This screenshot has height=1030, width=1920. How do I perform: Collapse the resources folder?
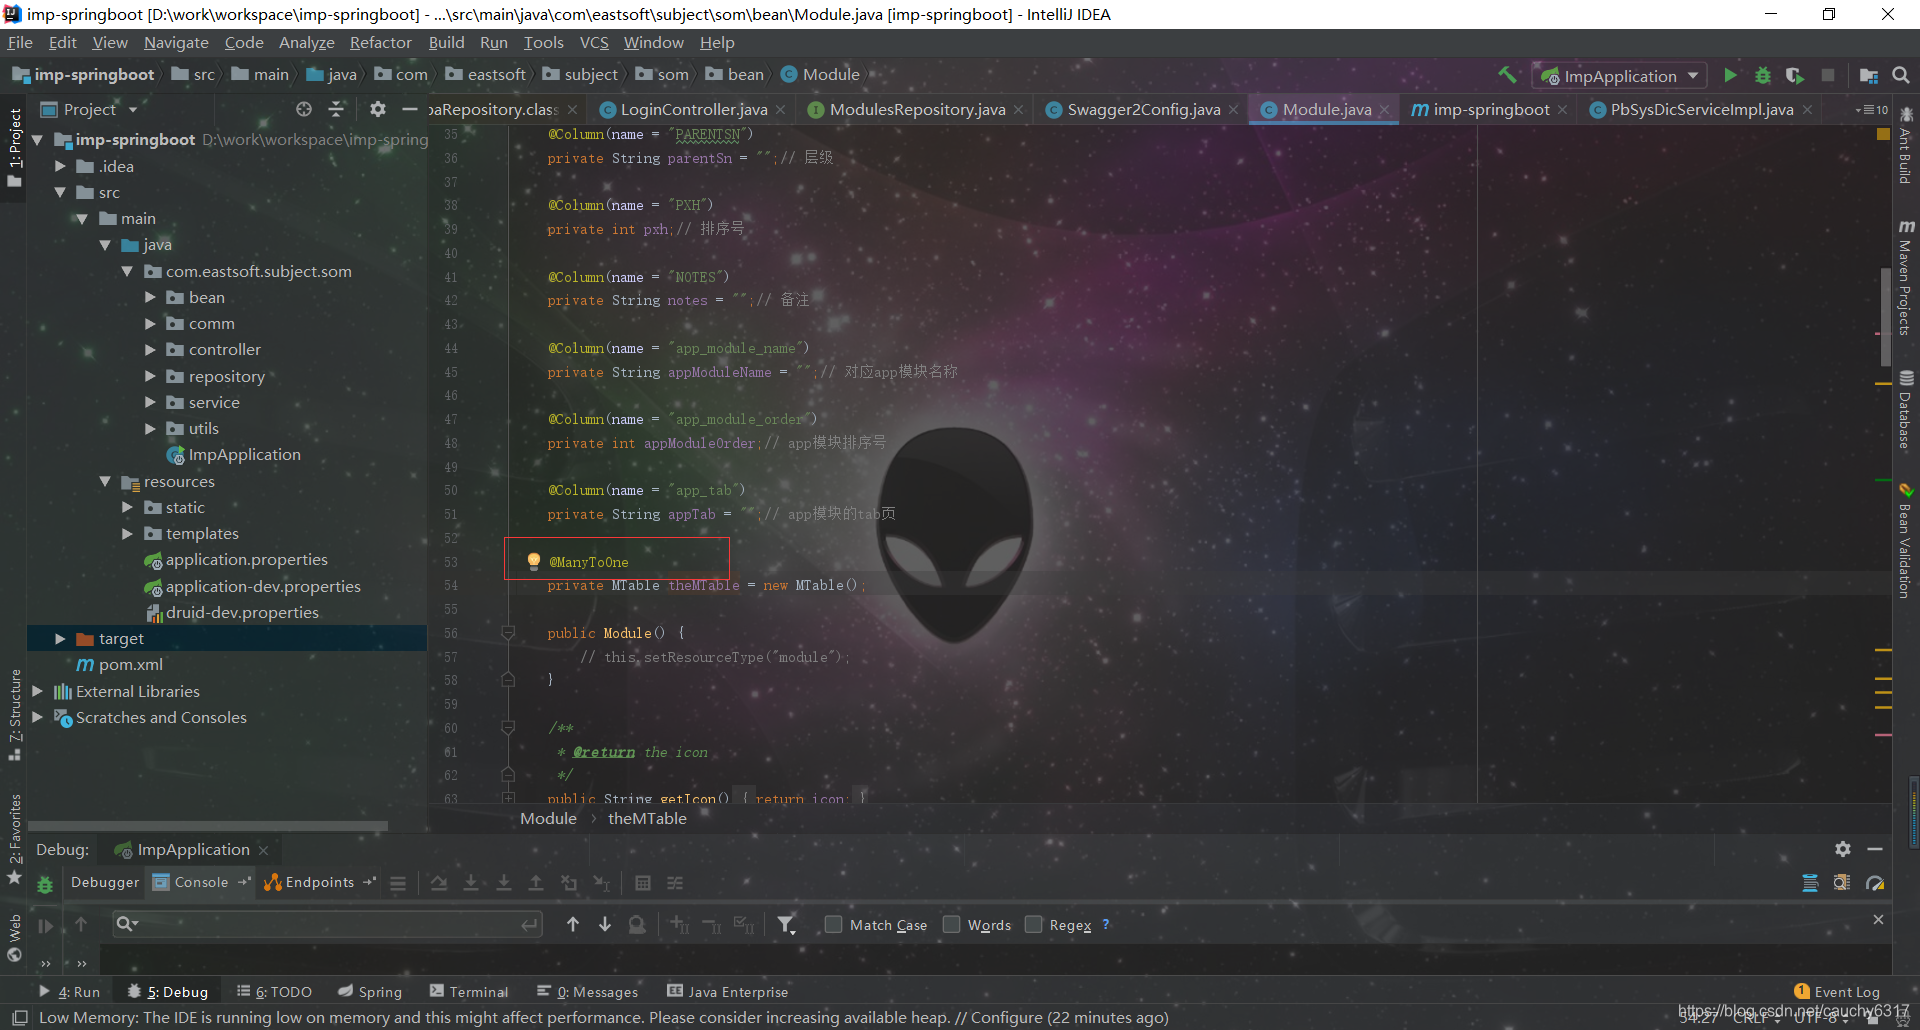point(105,481)
